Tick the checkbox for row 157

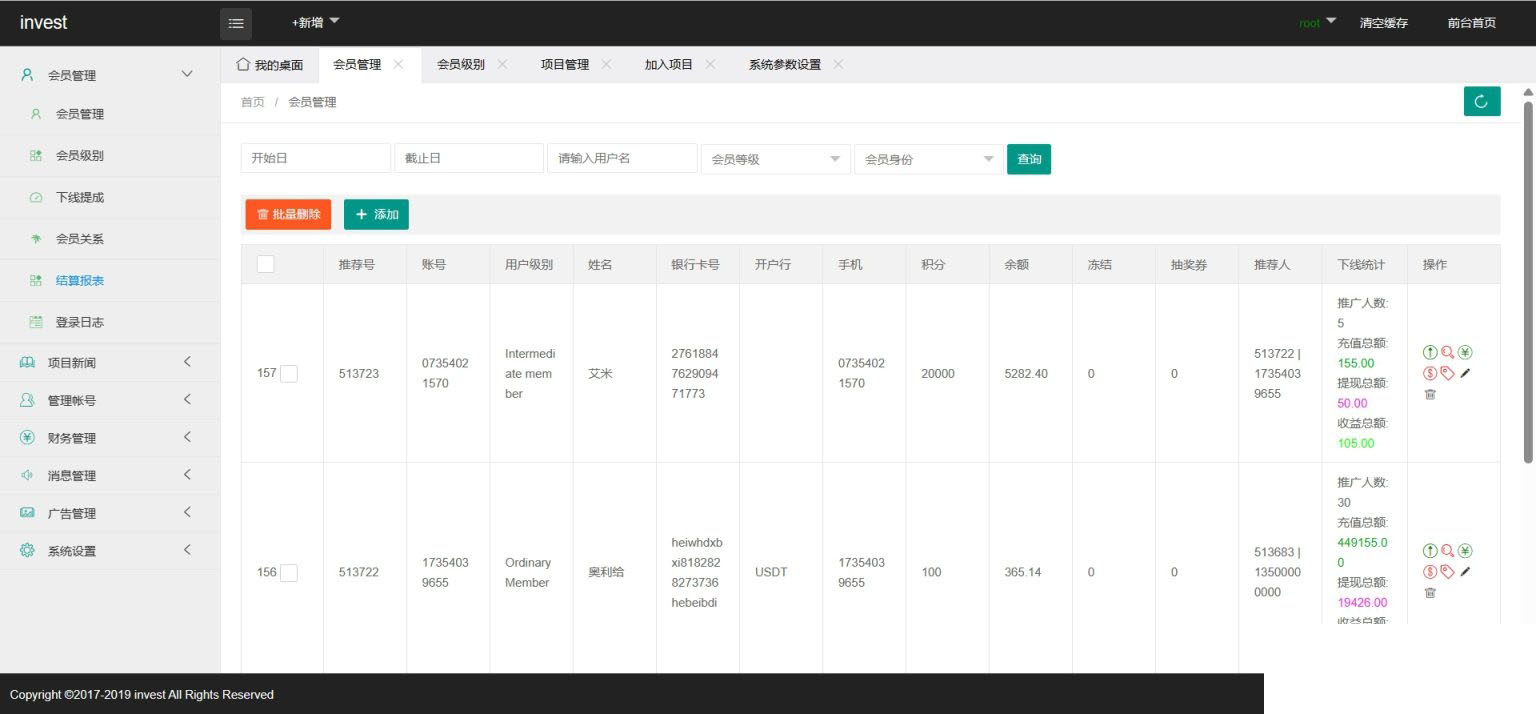289,373
